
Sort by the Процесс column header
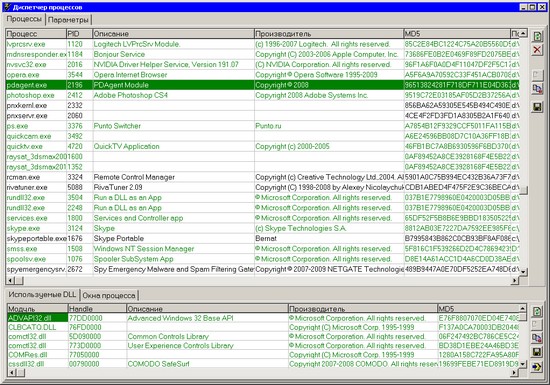pyautogui.click(x=36, y=34)
